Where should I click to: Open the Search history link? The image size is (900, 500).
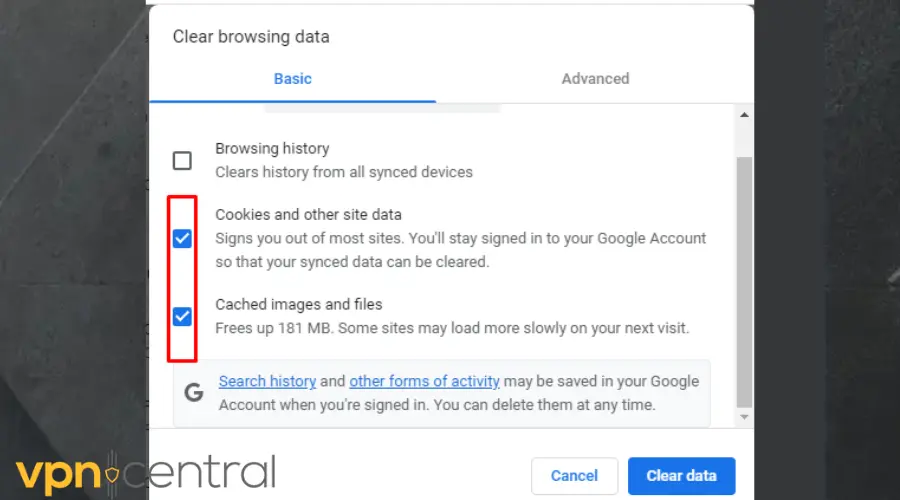pyautogui.click(x=267, y=381)
